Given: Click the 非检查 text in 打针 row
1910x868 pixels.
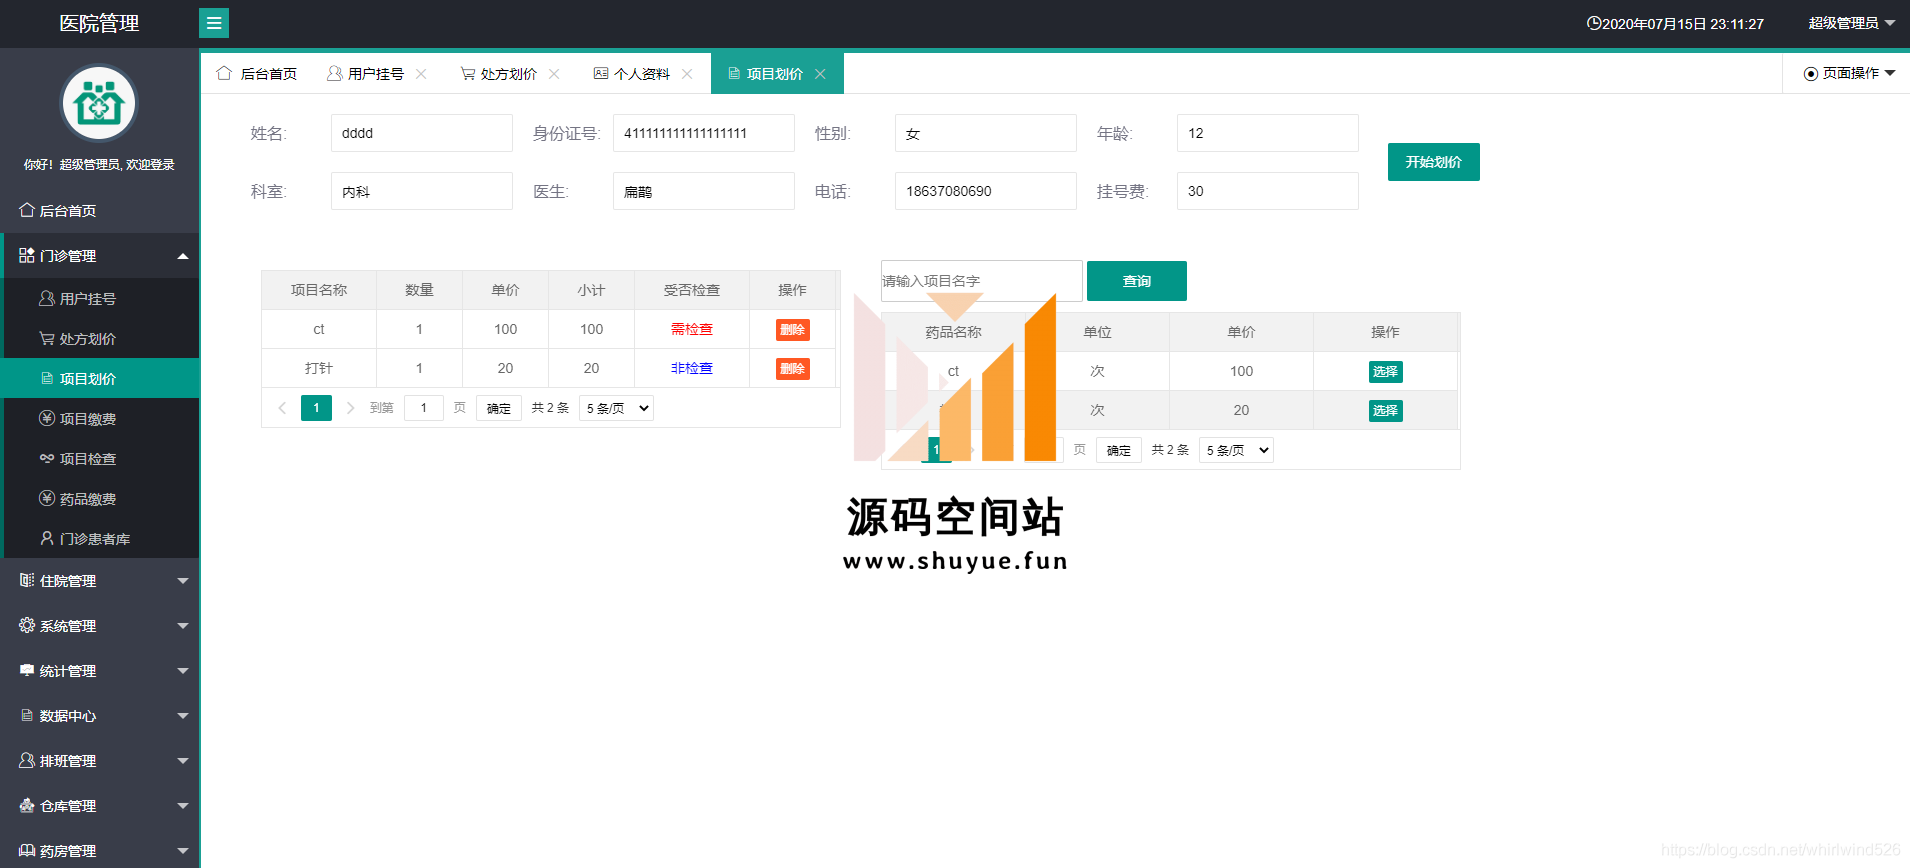Looking at the screenshot, I should click(x=692, y=368).
